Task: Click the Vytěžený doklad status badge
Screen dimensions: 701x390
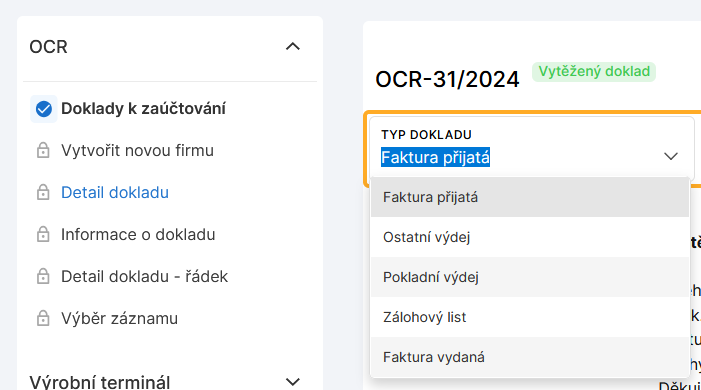Action: [594, 72]
